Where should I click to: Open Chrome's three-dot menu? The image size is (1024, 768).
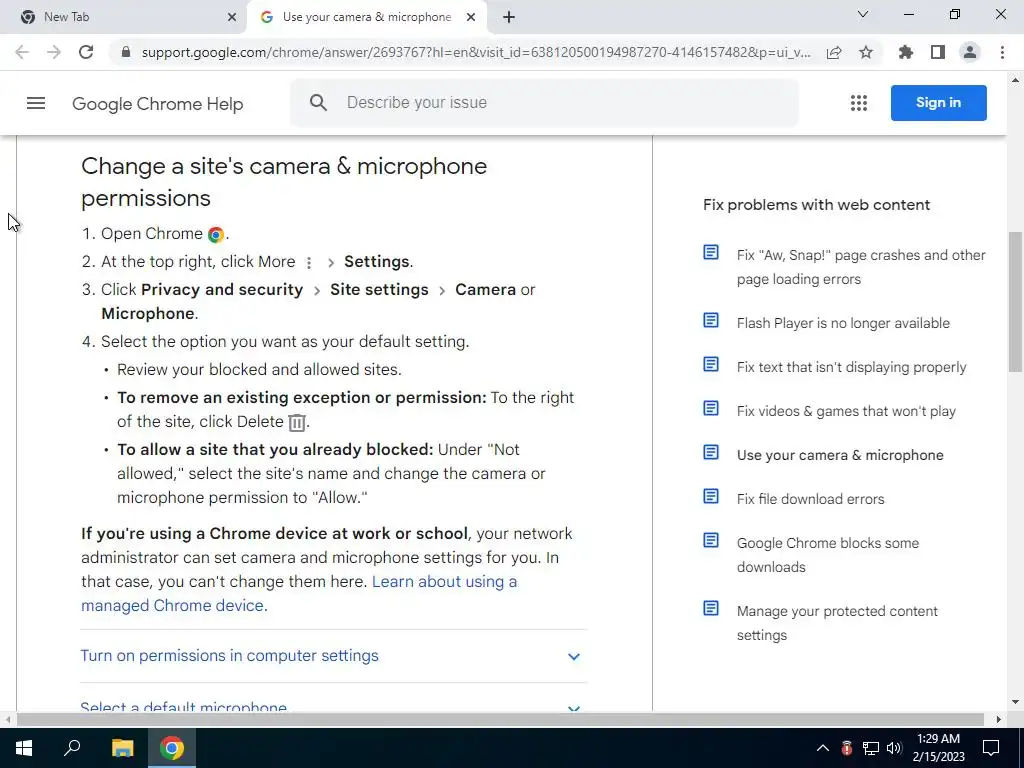point(1002,52)
